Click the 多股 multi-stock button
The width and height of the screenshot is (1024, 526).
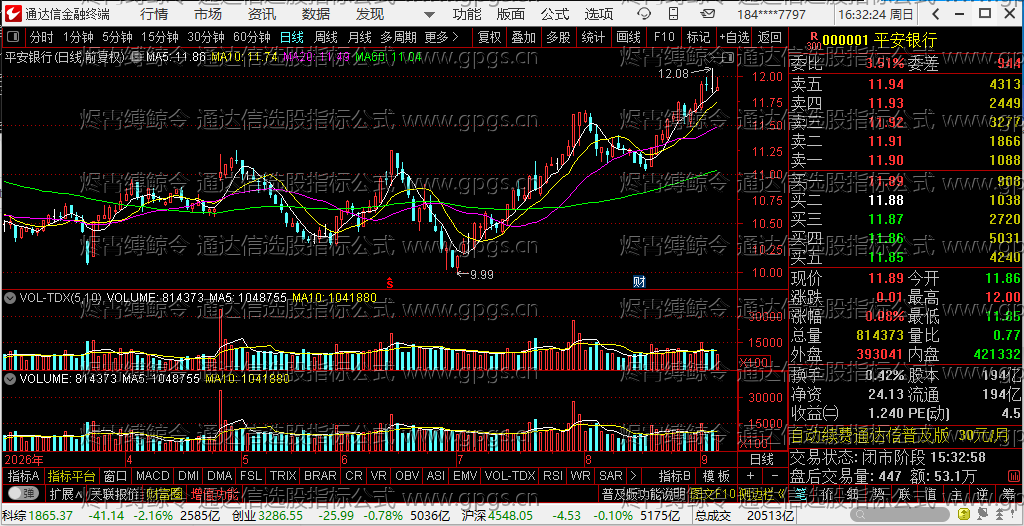point(558,37)
